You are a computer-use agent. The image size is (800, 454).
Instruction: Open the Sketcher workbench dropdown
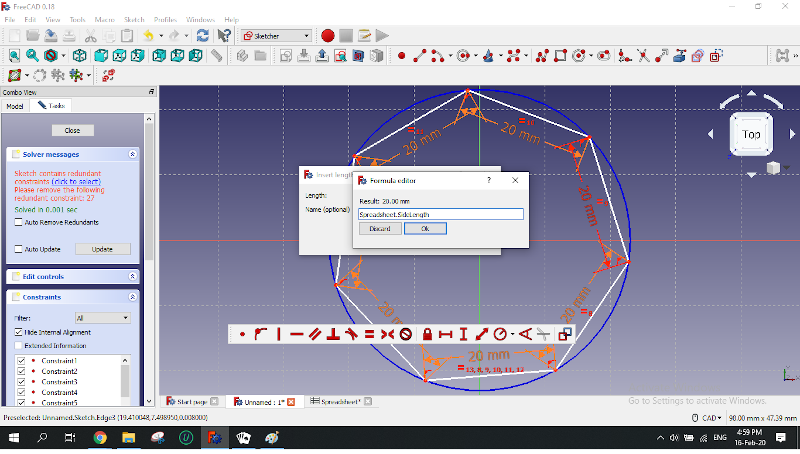(x=276, y=36)
